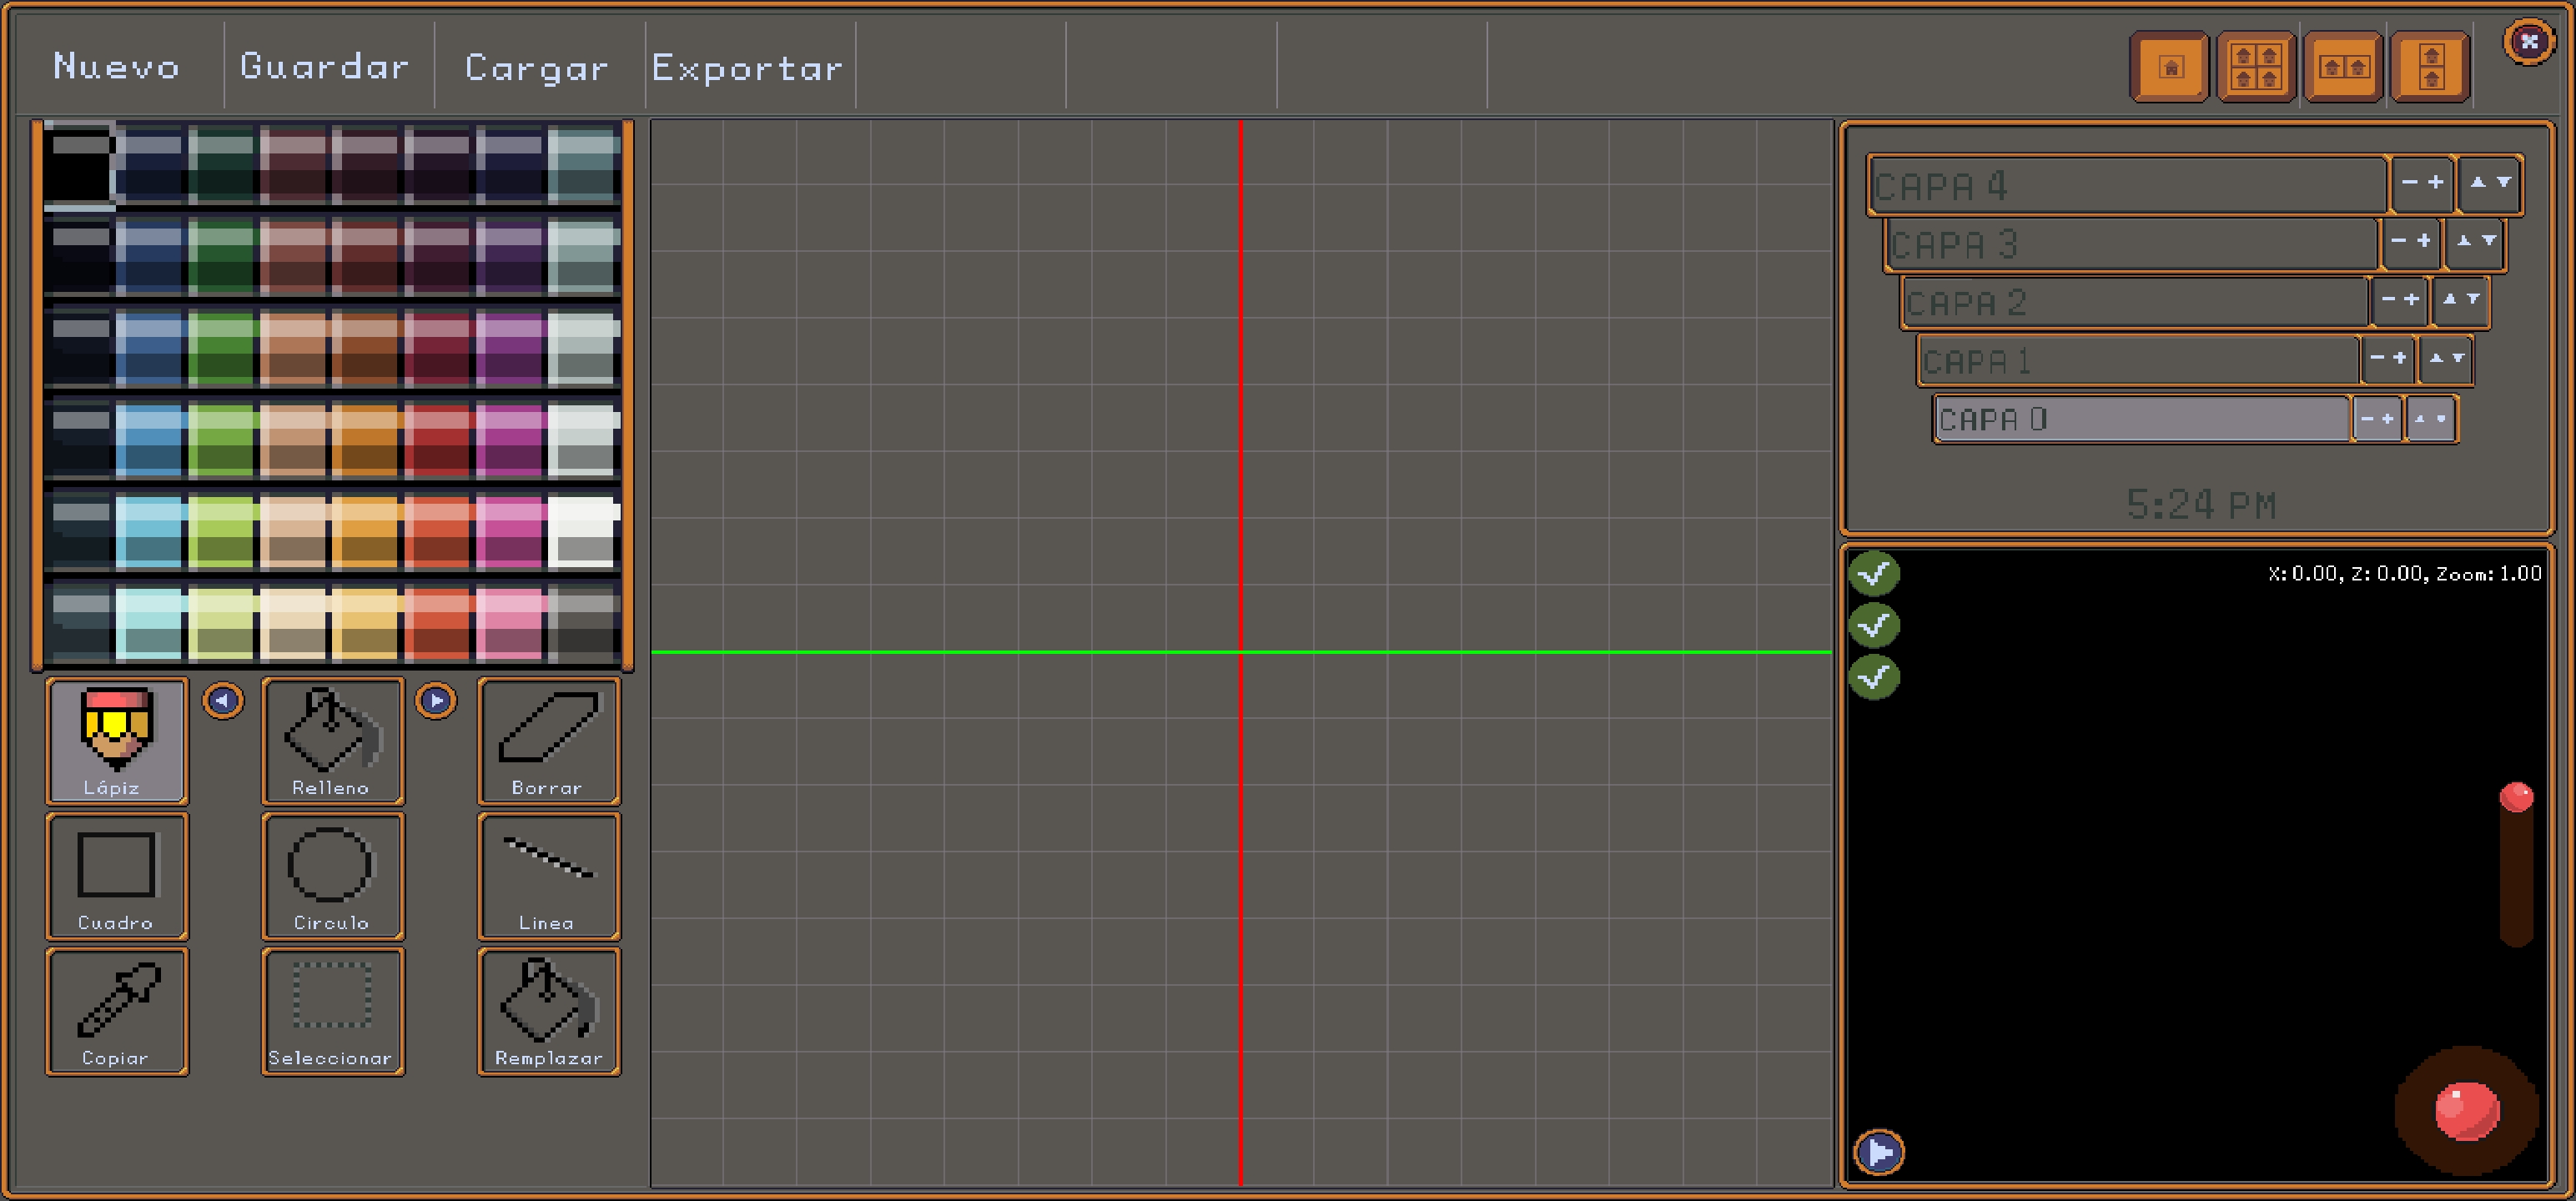Open the Exportar menu
This screenshot has width=2576, height=1201.
[747, 67]
